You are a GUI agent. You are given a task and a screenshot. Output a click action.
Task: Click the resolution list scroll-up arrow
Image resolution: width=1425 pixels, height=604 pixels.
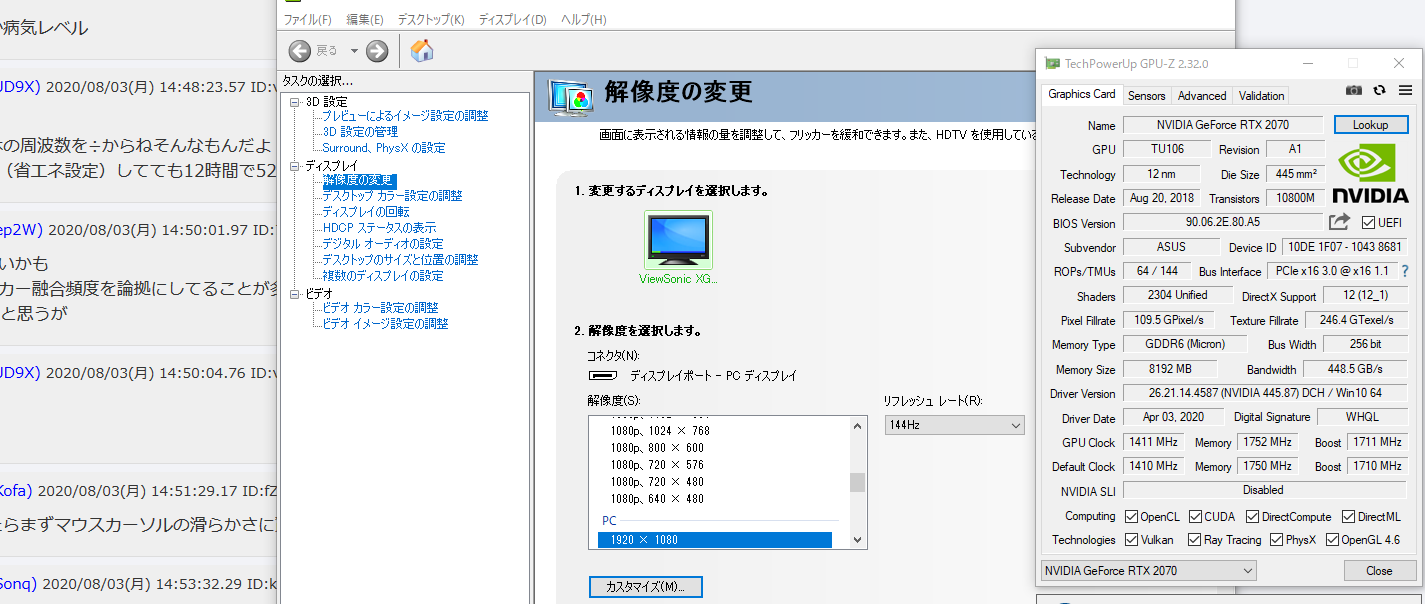(857, 426)
